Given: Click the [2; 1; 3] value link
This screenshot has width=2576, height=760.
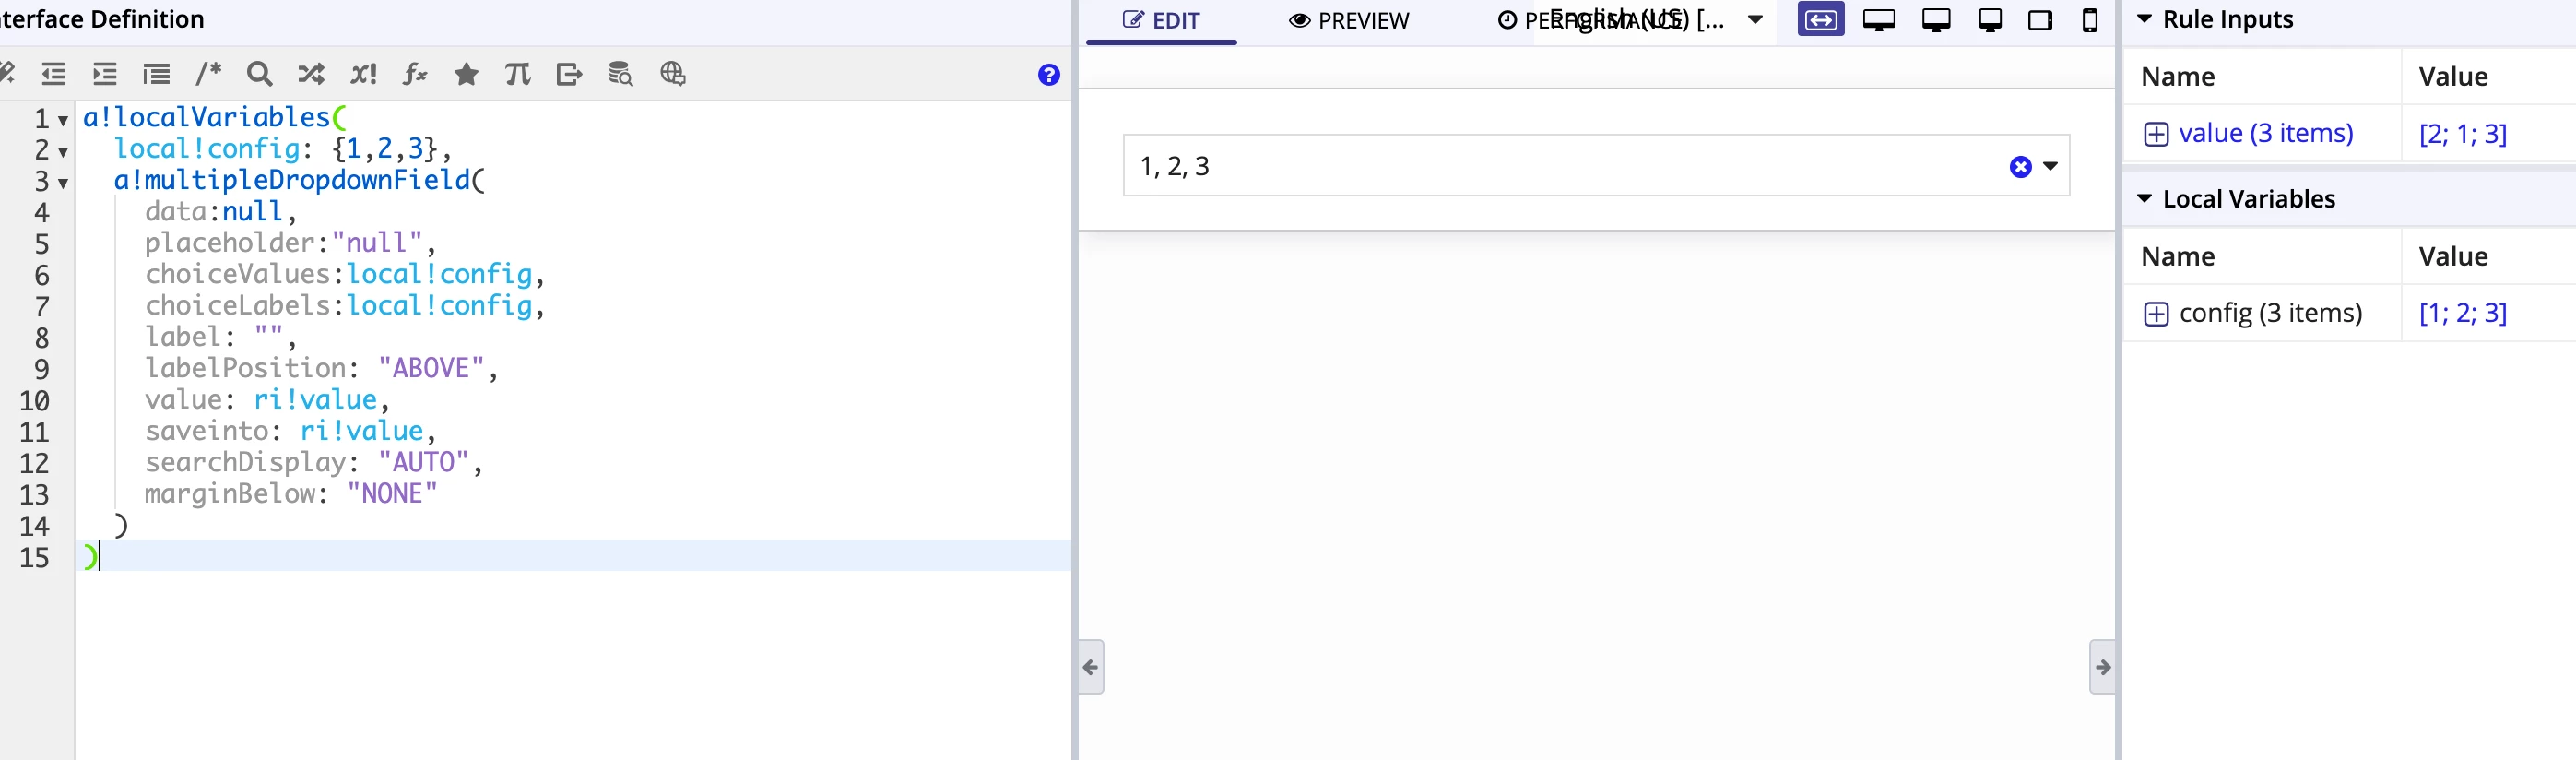Looking at the screenshot, I should tap(2462, 134).
